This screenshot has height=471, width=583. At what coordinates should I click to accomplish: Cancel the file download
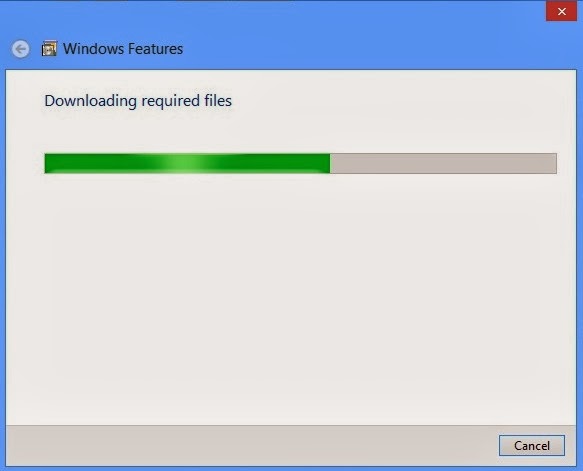coord(532,445)
